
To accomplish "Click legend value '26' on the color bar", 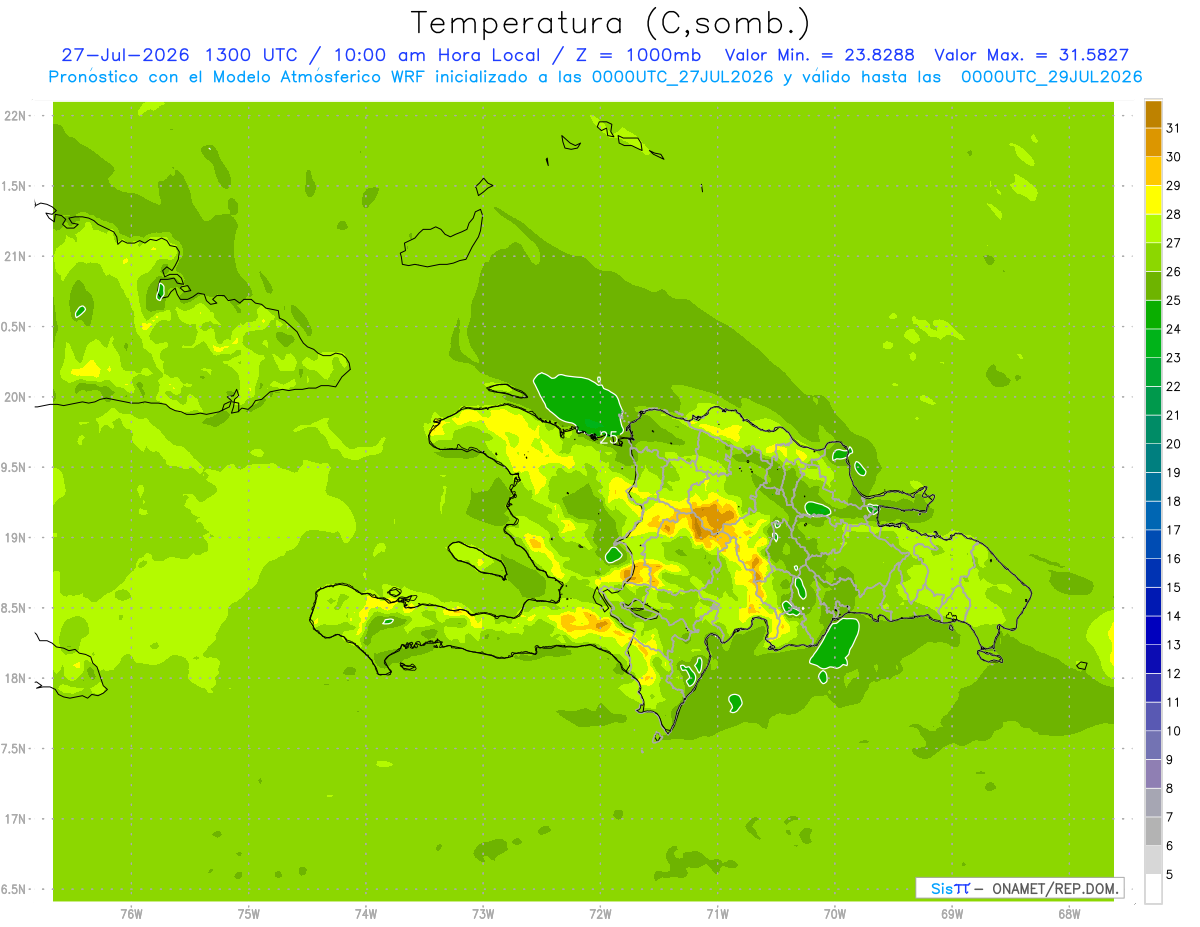I will point(1173,272).
